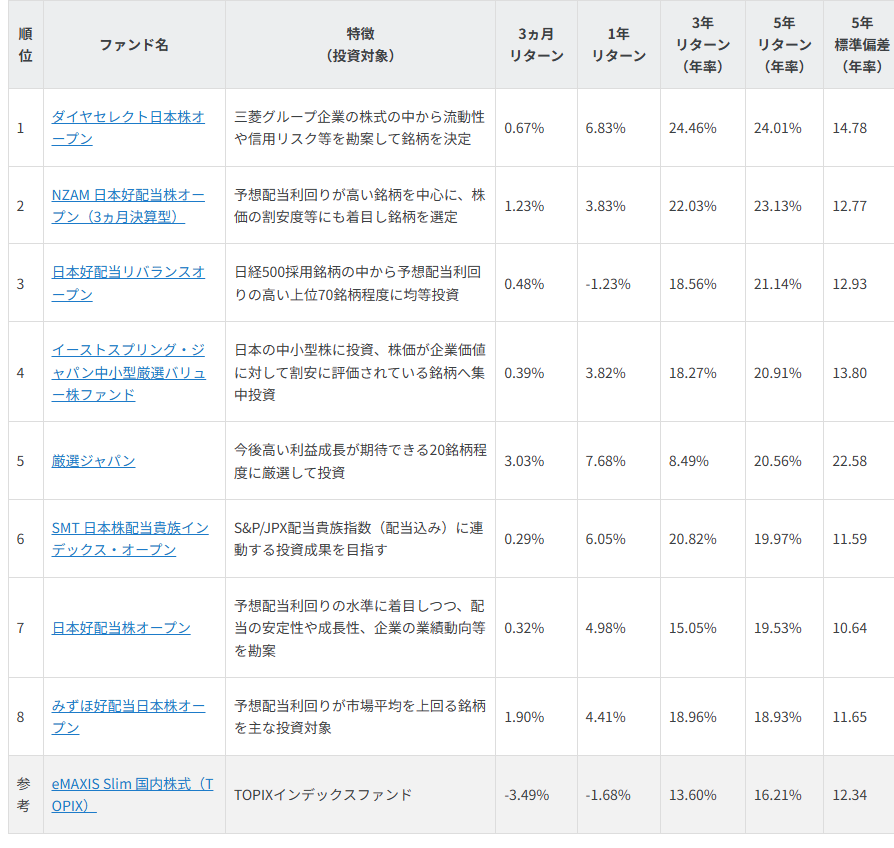This screenshot has height=848, width=894.
Task: Click the ファンド名 column header
Action: pyautogui.click(x=134, y=44)
